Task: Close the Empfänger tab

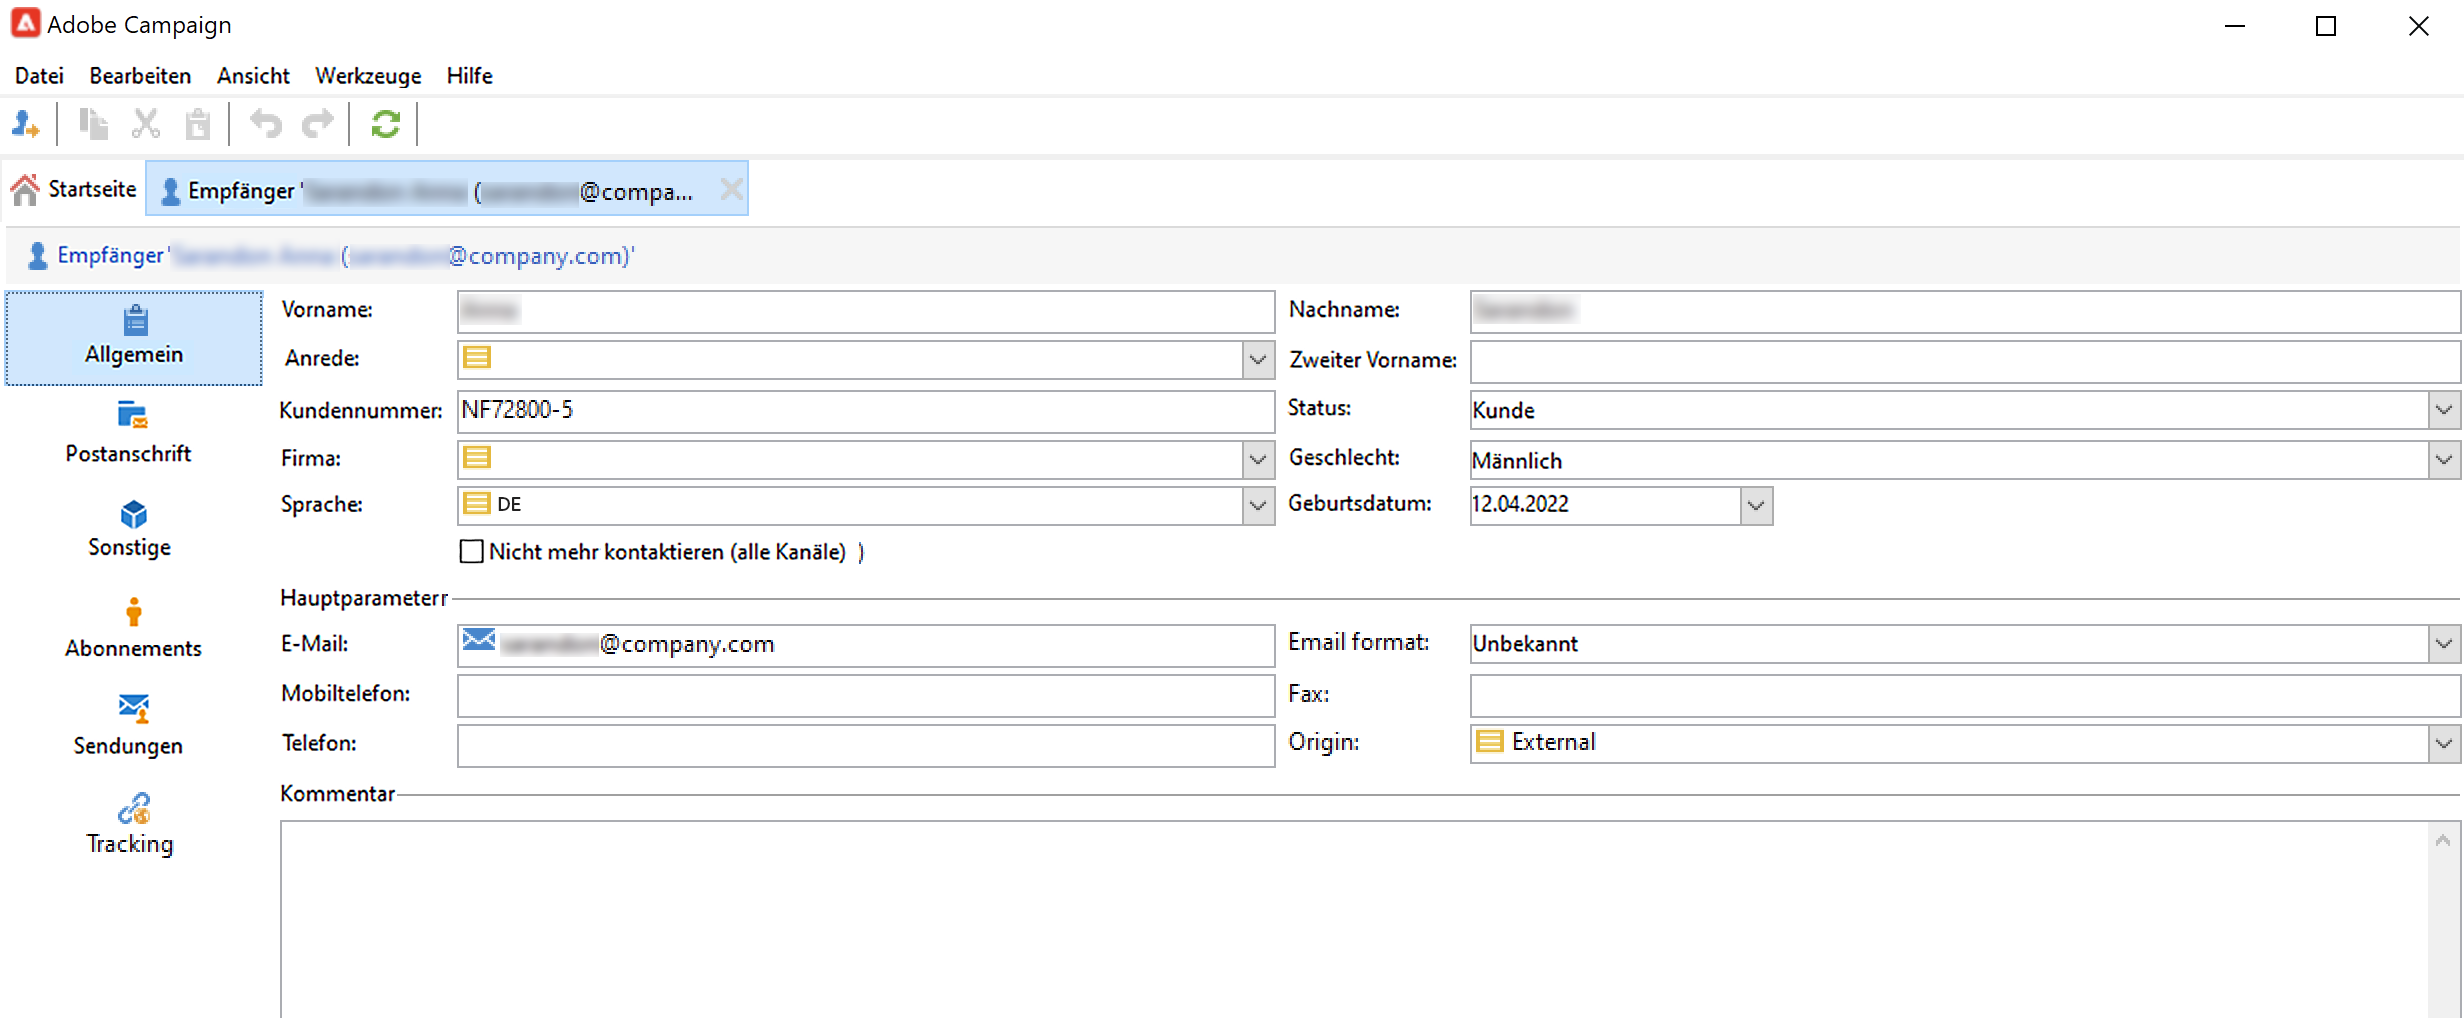Action: click(x=732, y=189)
